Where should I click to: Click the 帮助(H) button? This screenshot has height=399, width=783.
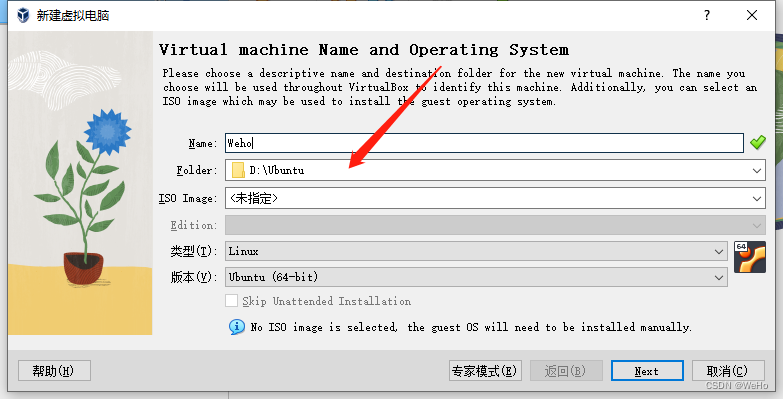[x=54, y=371]
